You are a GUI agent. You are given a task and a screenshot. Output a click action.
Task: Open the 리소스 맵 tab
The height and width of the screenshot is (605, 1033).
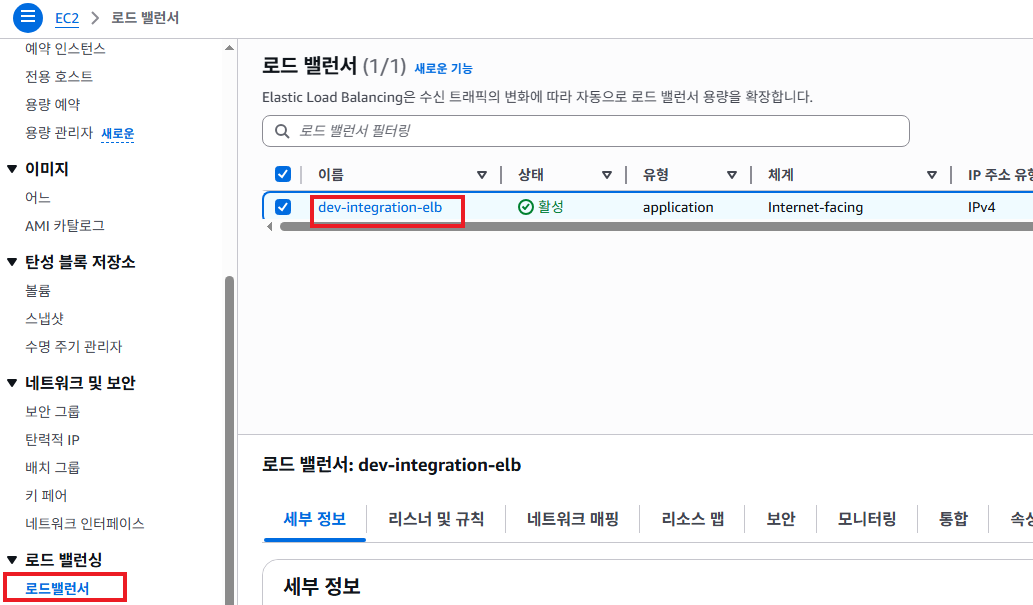coord(692,519)
